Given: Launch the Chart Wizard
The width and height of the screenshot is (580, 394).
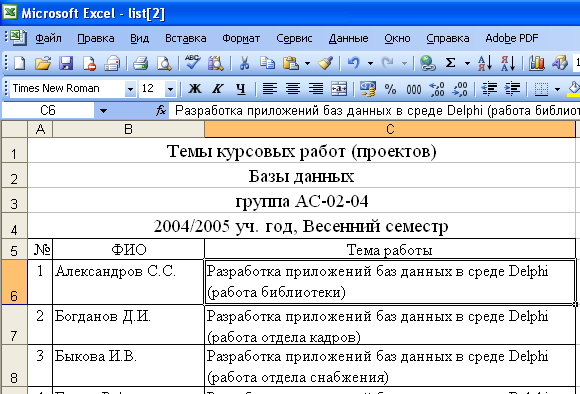Looking at the screenshot, I should point(536,63).
